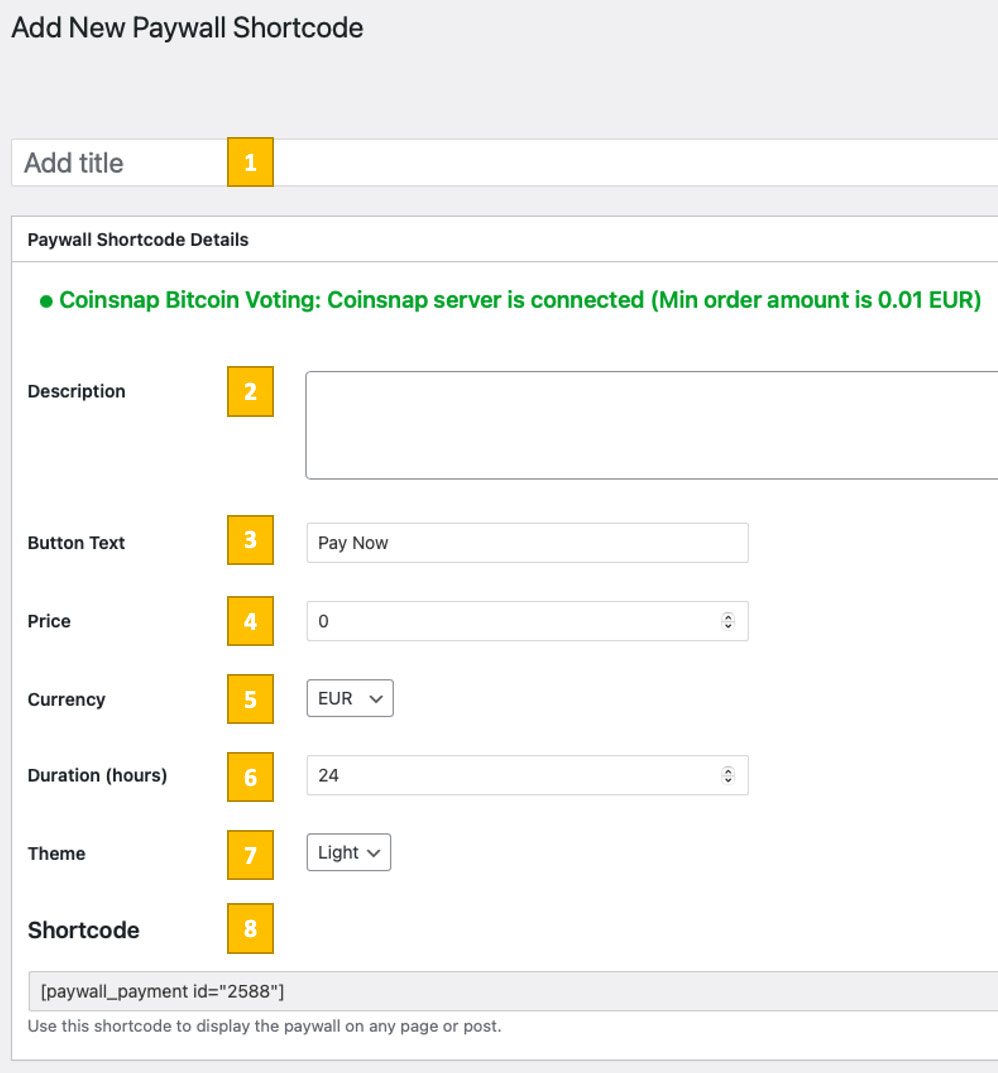This screenshot has height=1073, width=998.
Task: Open the Theme dropdown showing Light
Action: click(x=348, y=853)
